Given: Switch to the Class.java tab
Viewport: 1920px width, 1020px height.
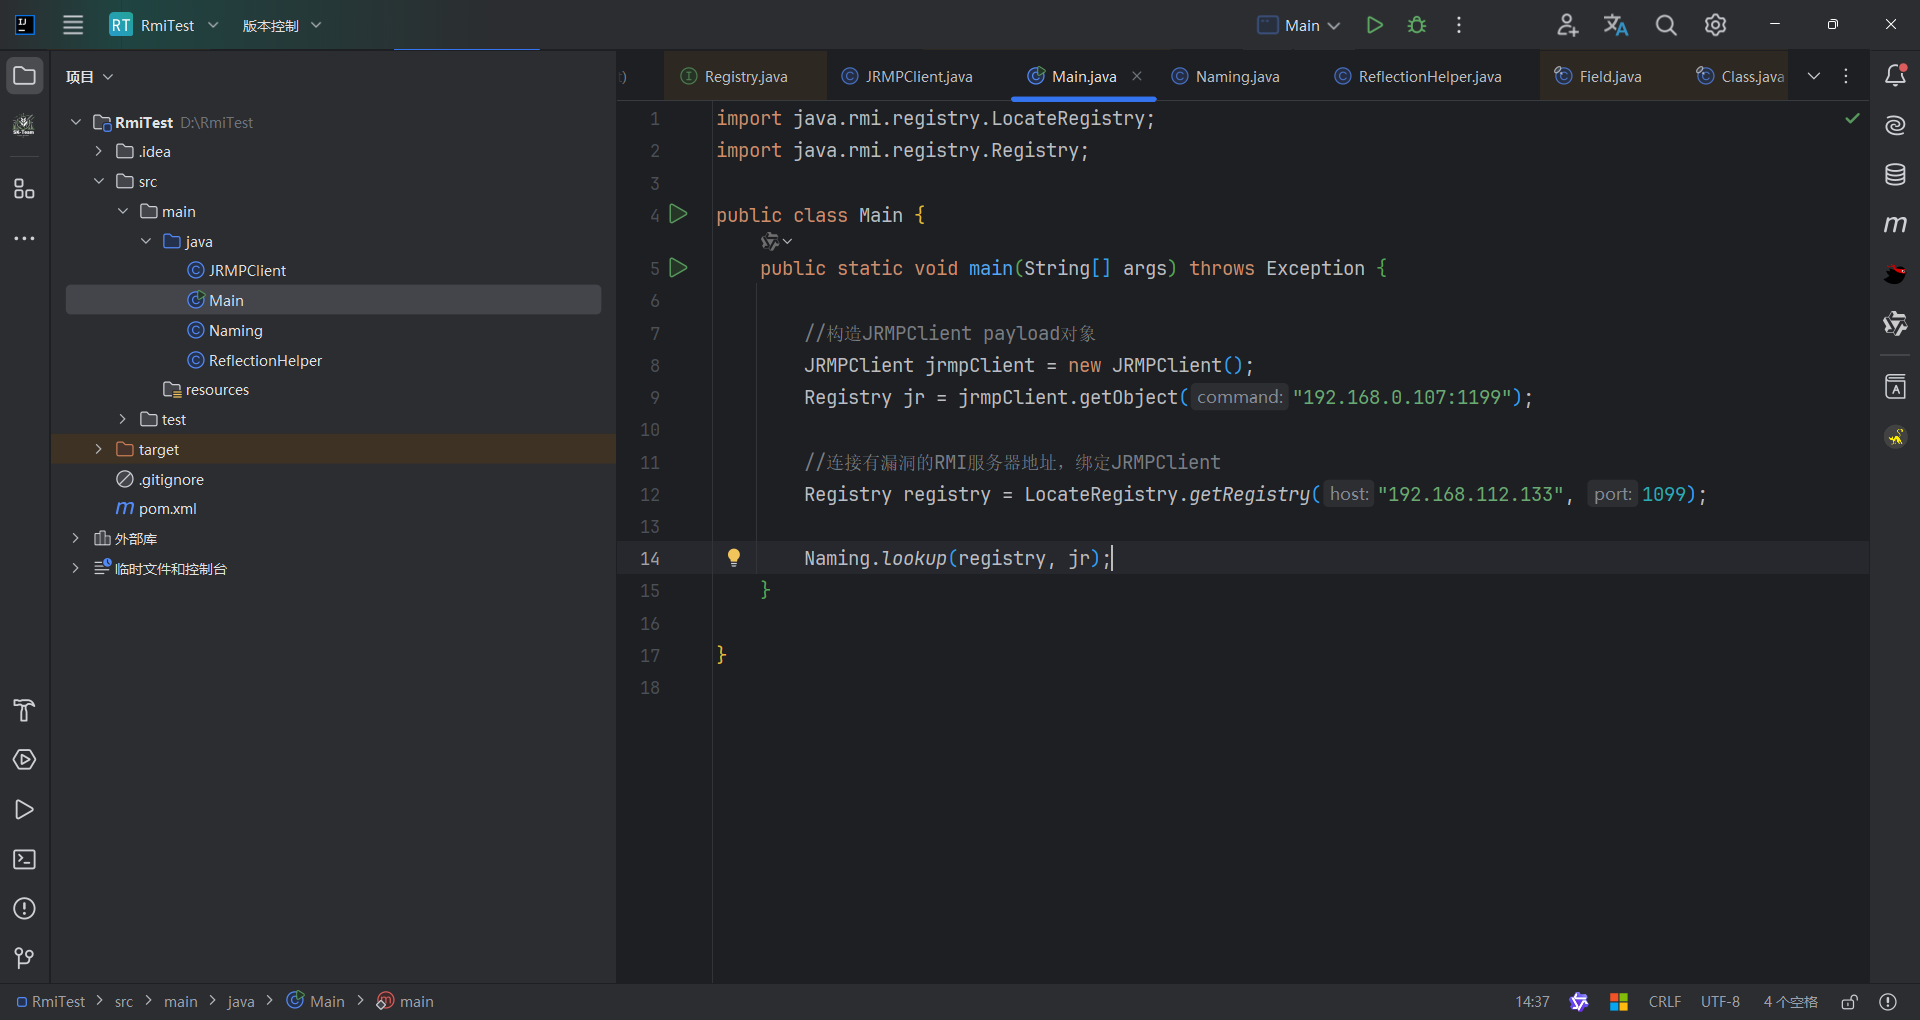Looking at the screenshot, I should tap(1740, 76).
